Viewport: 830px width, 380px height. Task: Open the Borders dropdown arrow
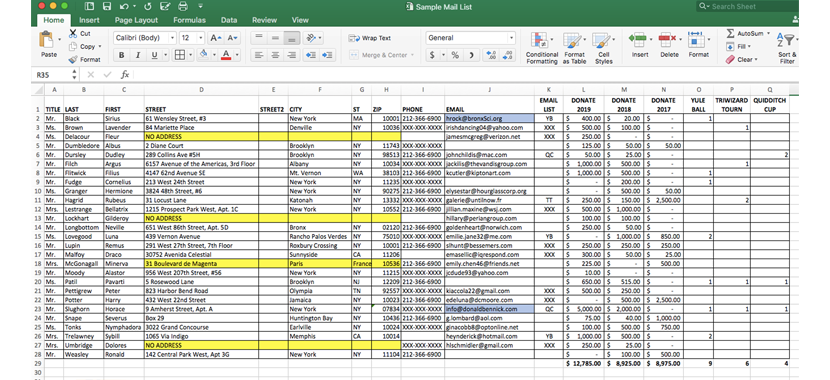[190, 55]
